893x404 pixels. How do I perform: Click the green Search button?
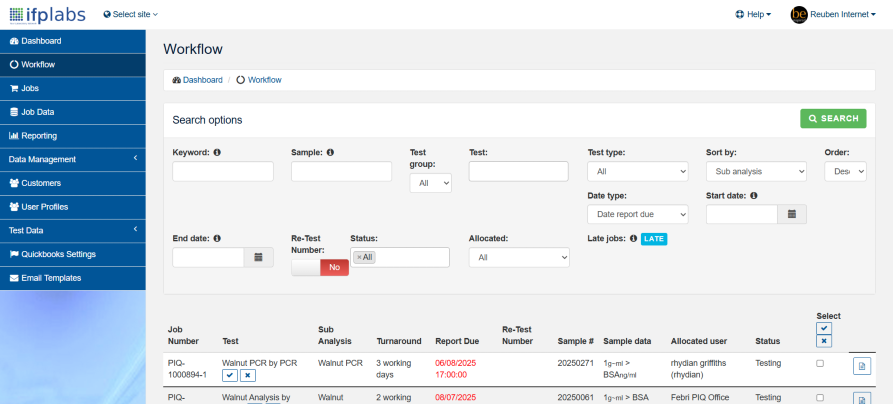(833, 118)
